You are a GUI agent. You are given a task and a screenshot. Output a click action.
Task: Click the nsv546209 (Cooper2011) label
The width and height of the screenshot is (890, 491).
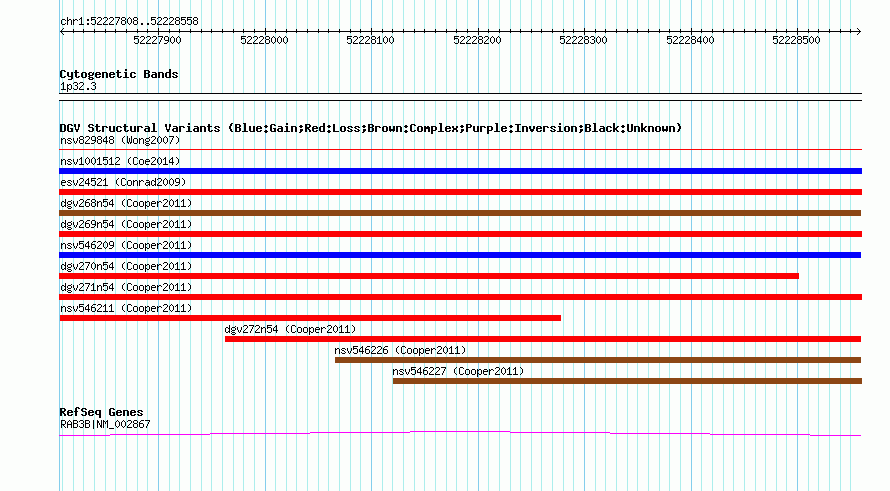(126, 245)
